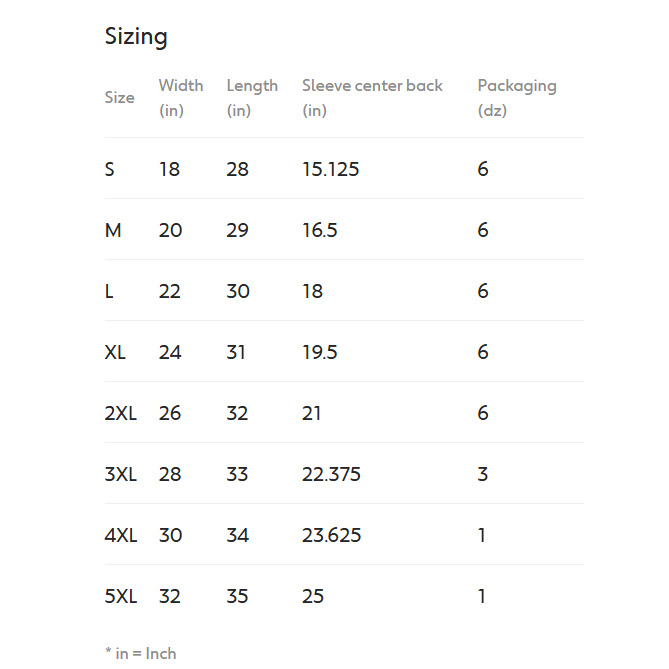Click the Sleeve center back column header

click(x=372, y=98)
